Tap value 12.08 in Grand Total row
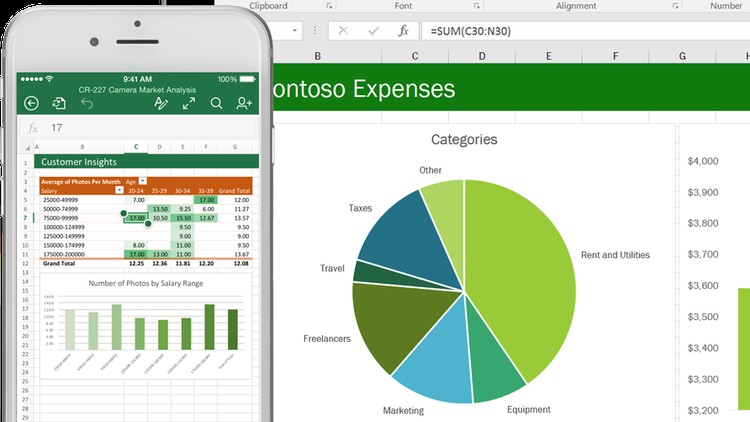 [241, 263]
